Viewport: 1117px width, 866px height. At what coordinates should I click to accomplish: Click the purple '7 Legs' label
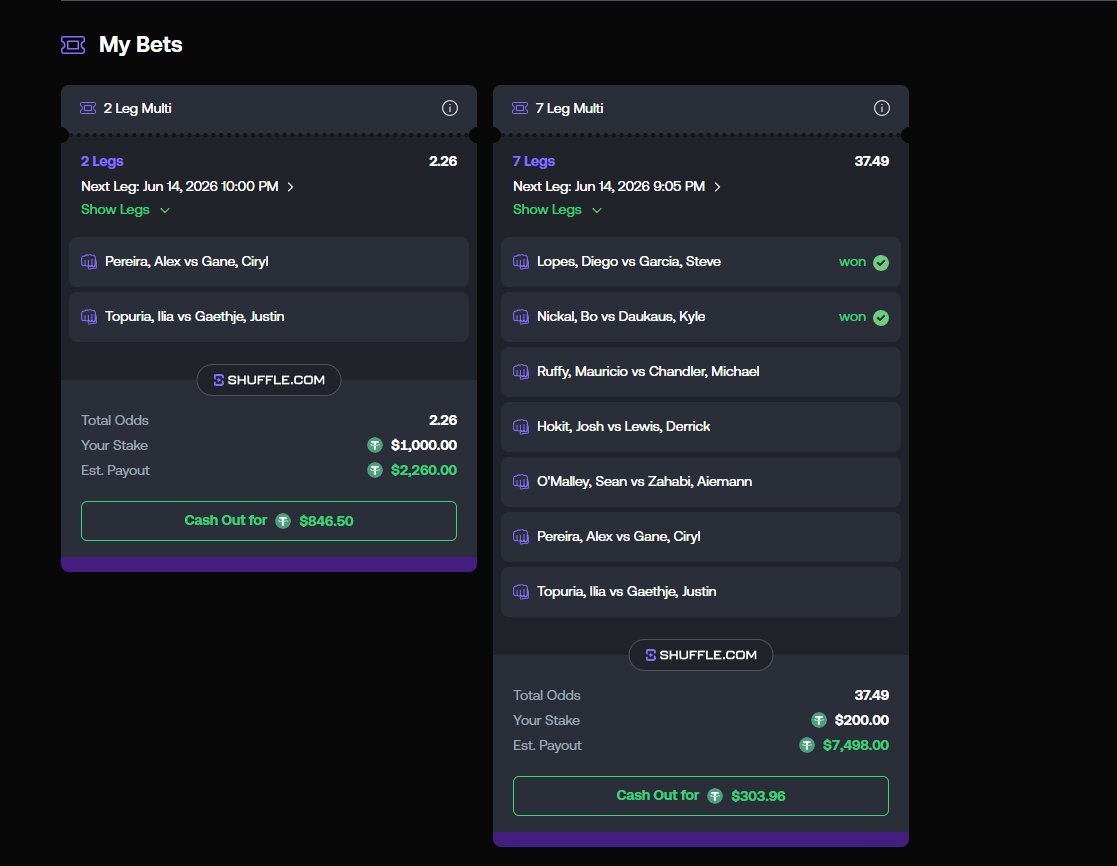pos(534,161)
